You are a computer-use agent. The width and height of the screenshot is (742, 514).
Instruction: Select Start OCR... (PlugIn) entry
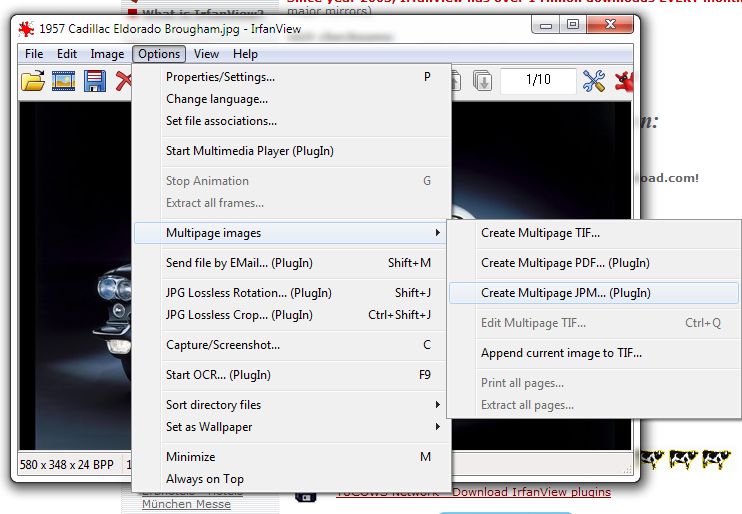coord(292,375)
